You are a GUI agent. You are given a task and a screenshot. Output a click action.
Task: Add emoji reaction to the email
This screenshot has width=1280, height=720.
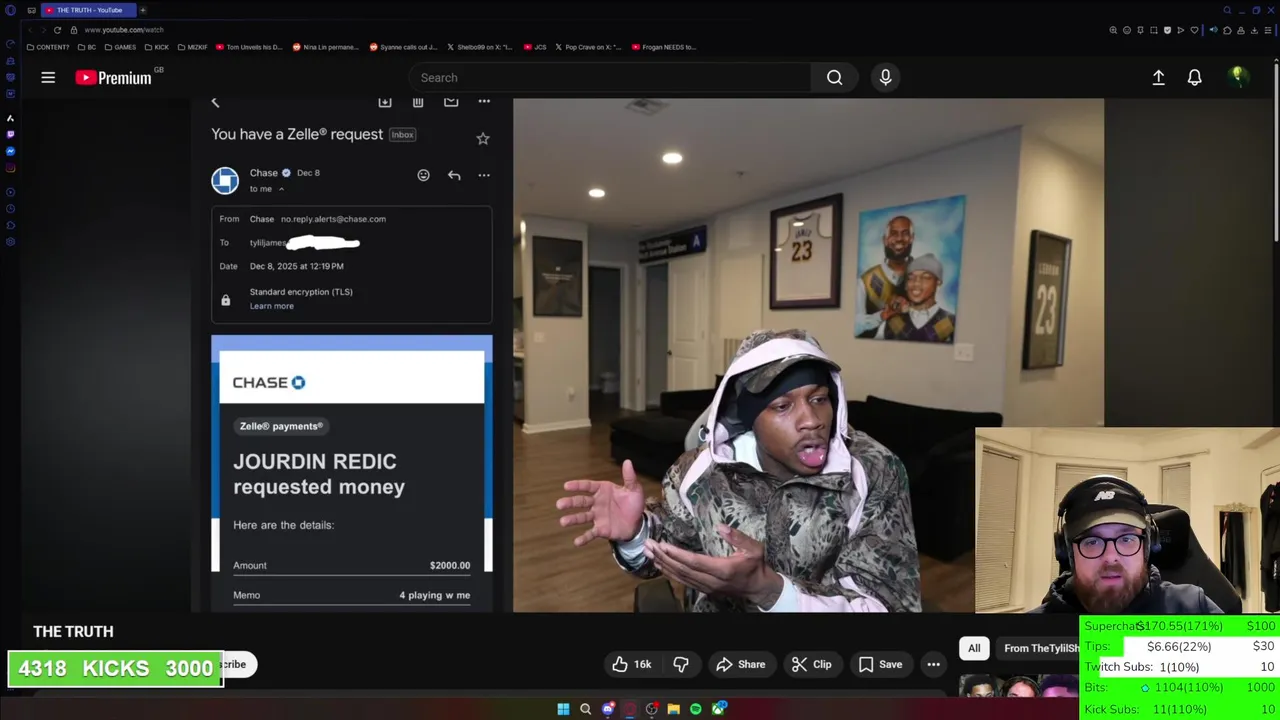coord(423,175)
